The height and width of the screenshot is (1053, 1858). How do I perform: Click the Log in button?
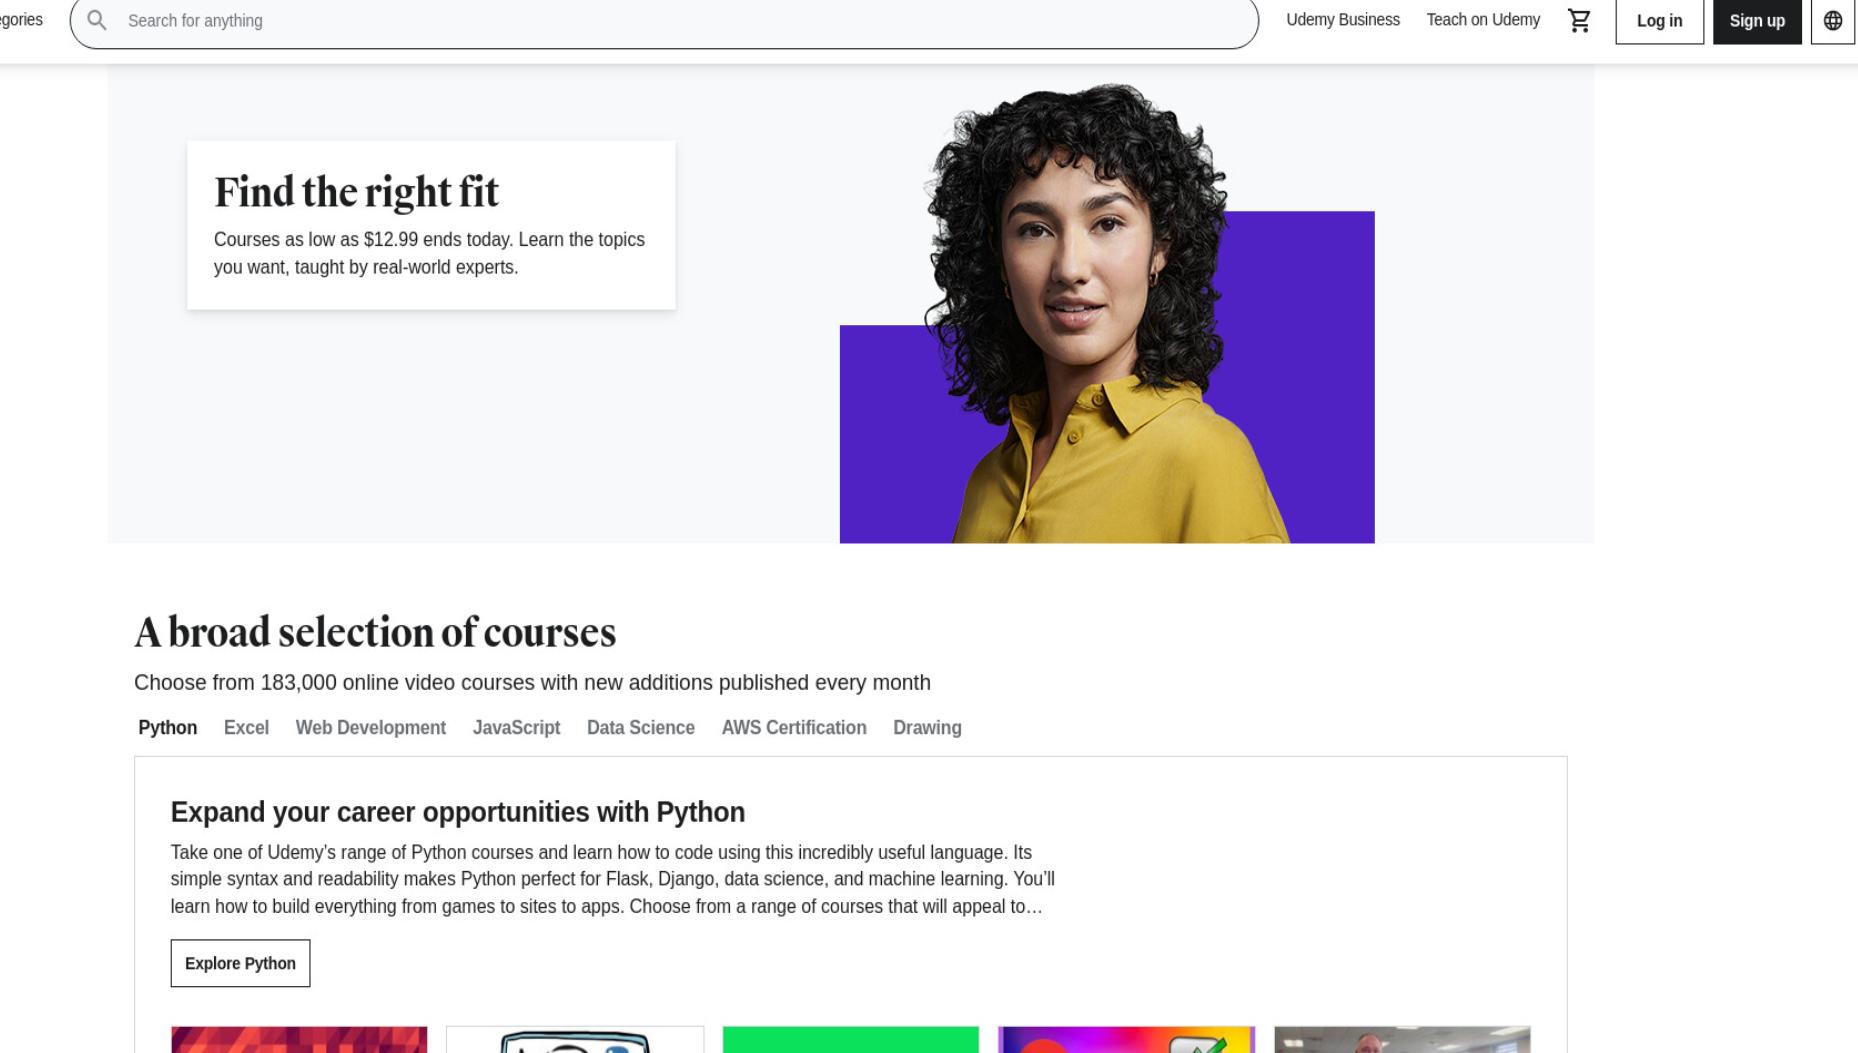click(1659, 21)
